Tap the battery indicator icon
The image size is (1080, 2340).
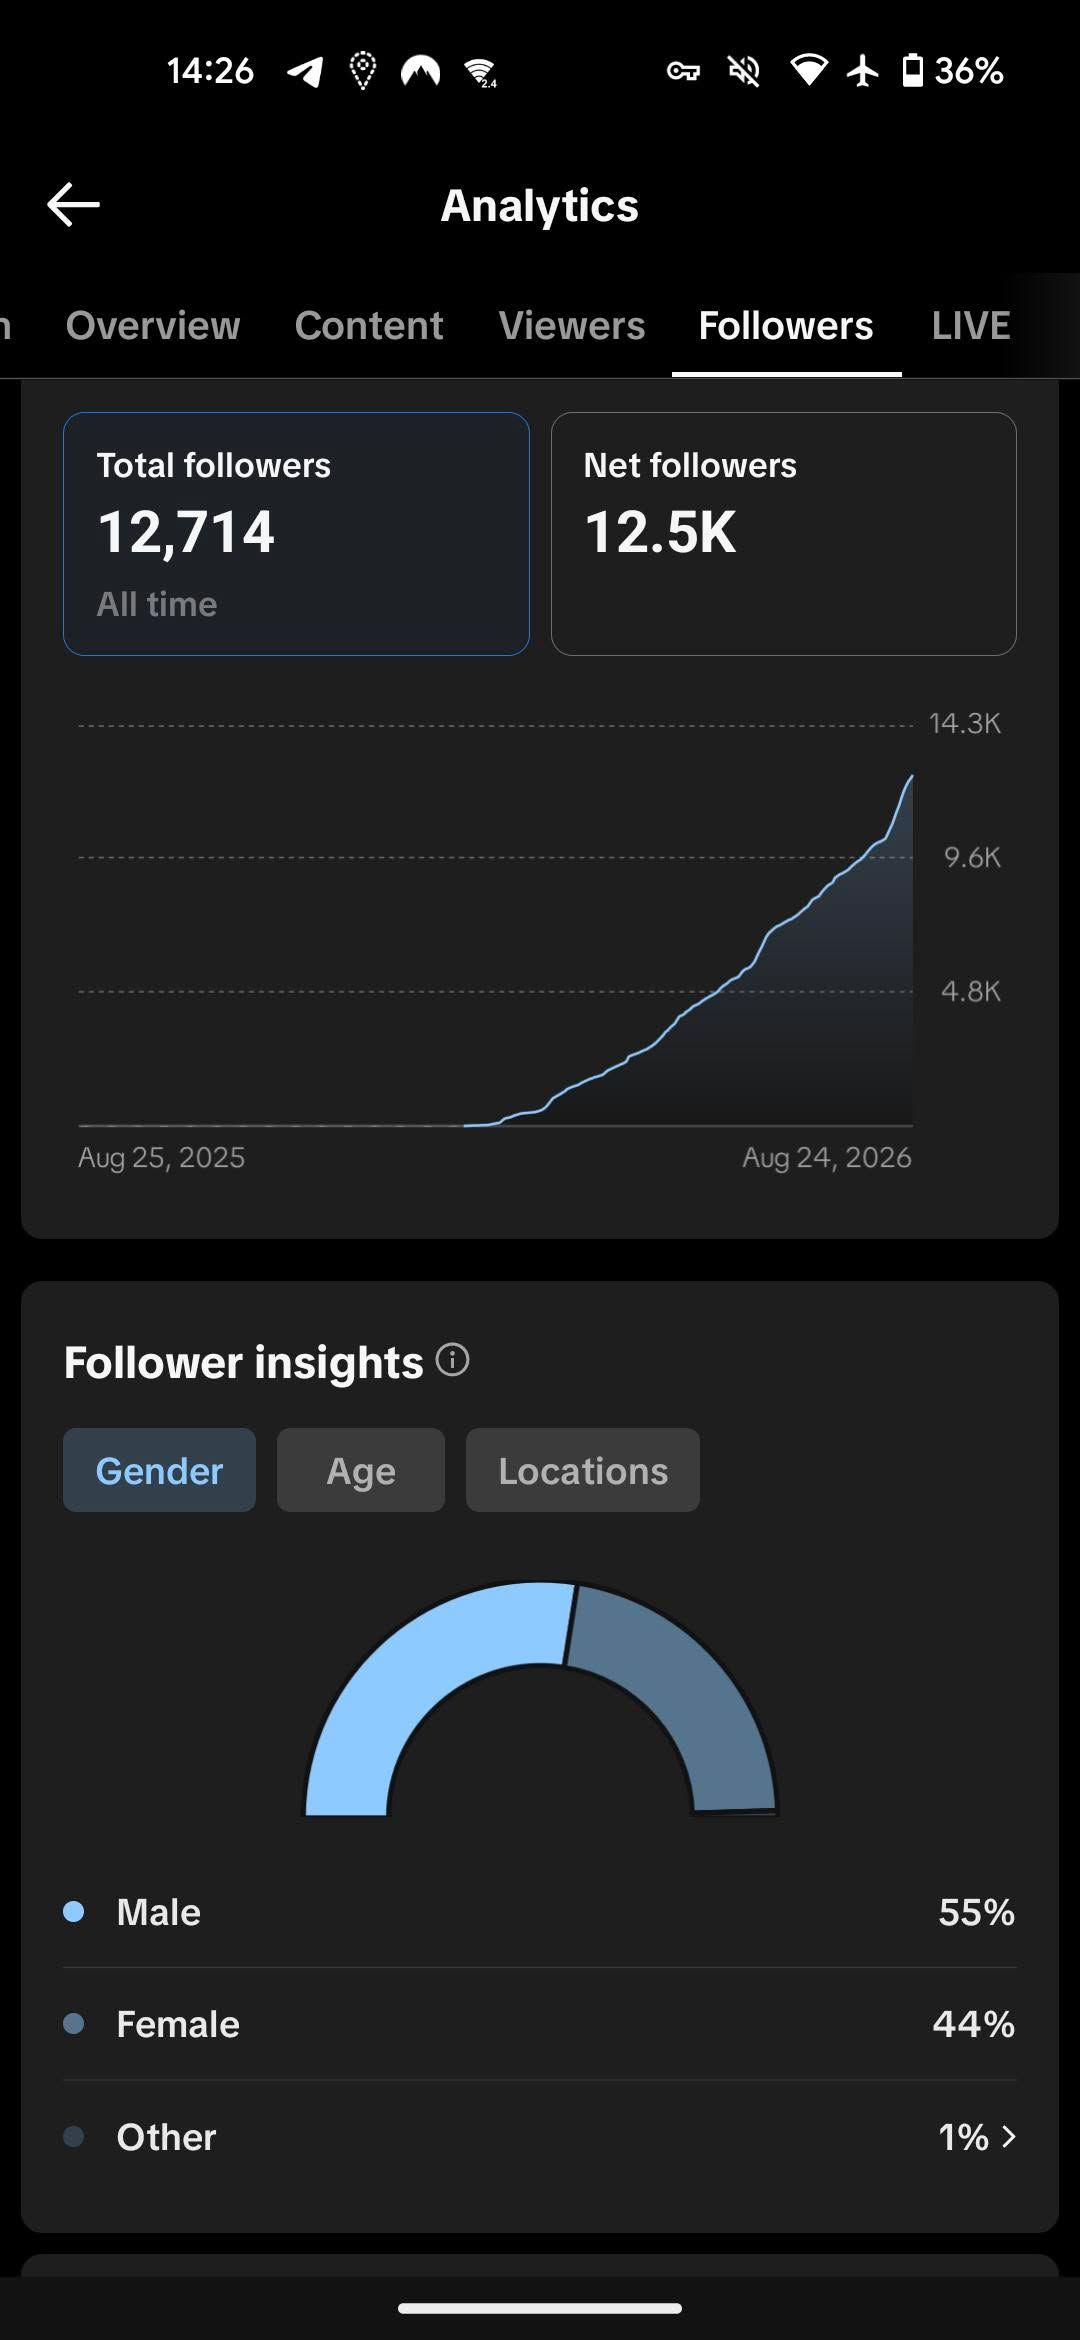(x=912, y=71)
